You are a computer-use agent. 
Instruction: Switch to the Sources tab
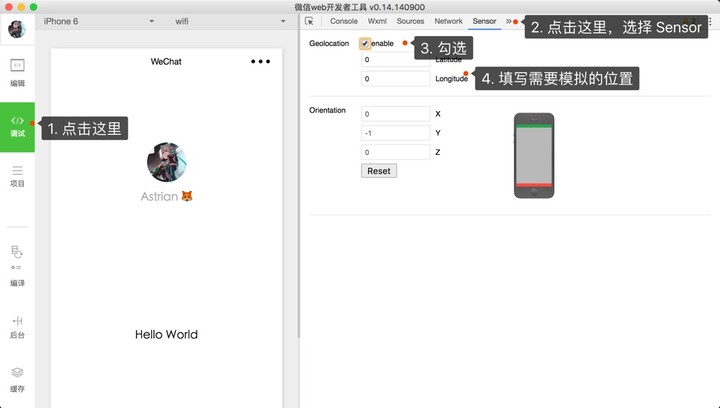(410, 21)
